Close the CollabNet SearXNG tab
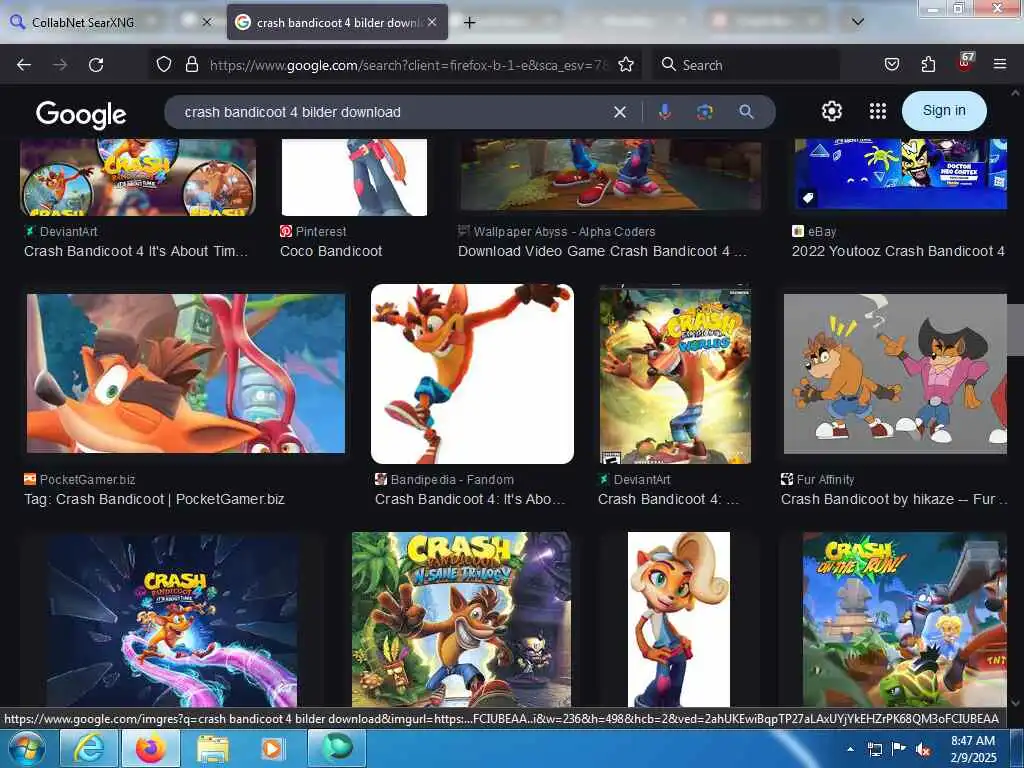This screenshot has height=768, width=1024. point(206,22)
